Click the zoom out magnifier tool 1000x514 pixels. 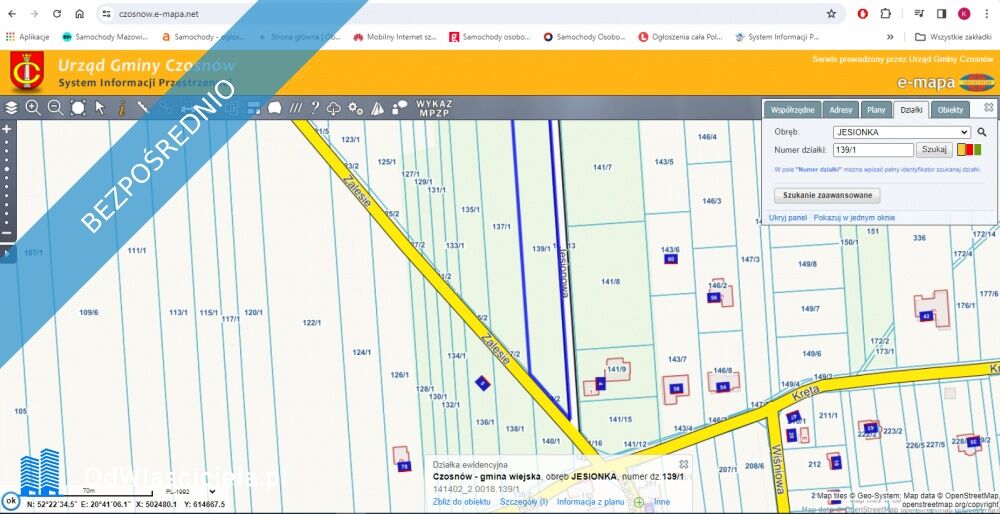[55, 107]
